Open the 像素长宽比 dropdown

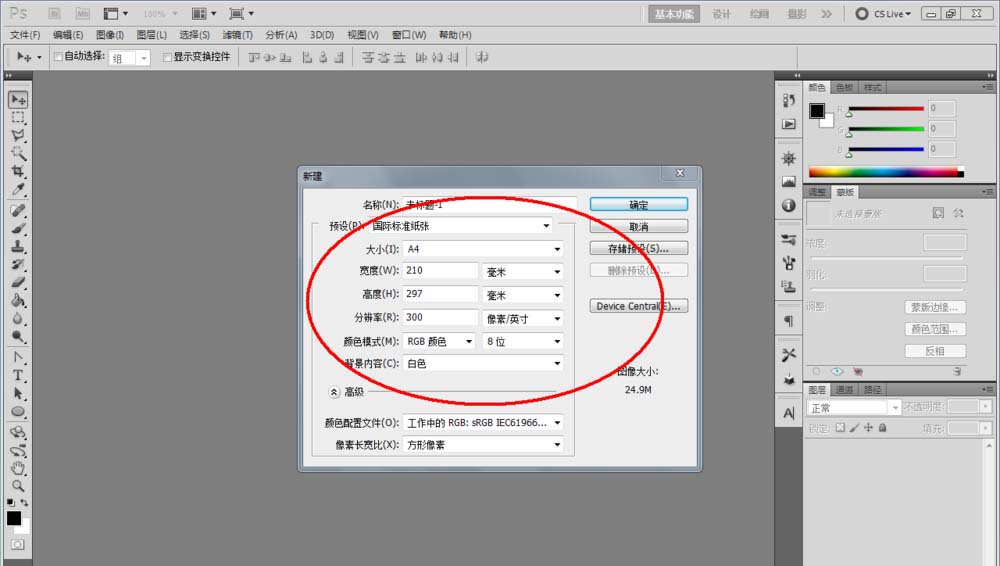483,445
